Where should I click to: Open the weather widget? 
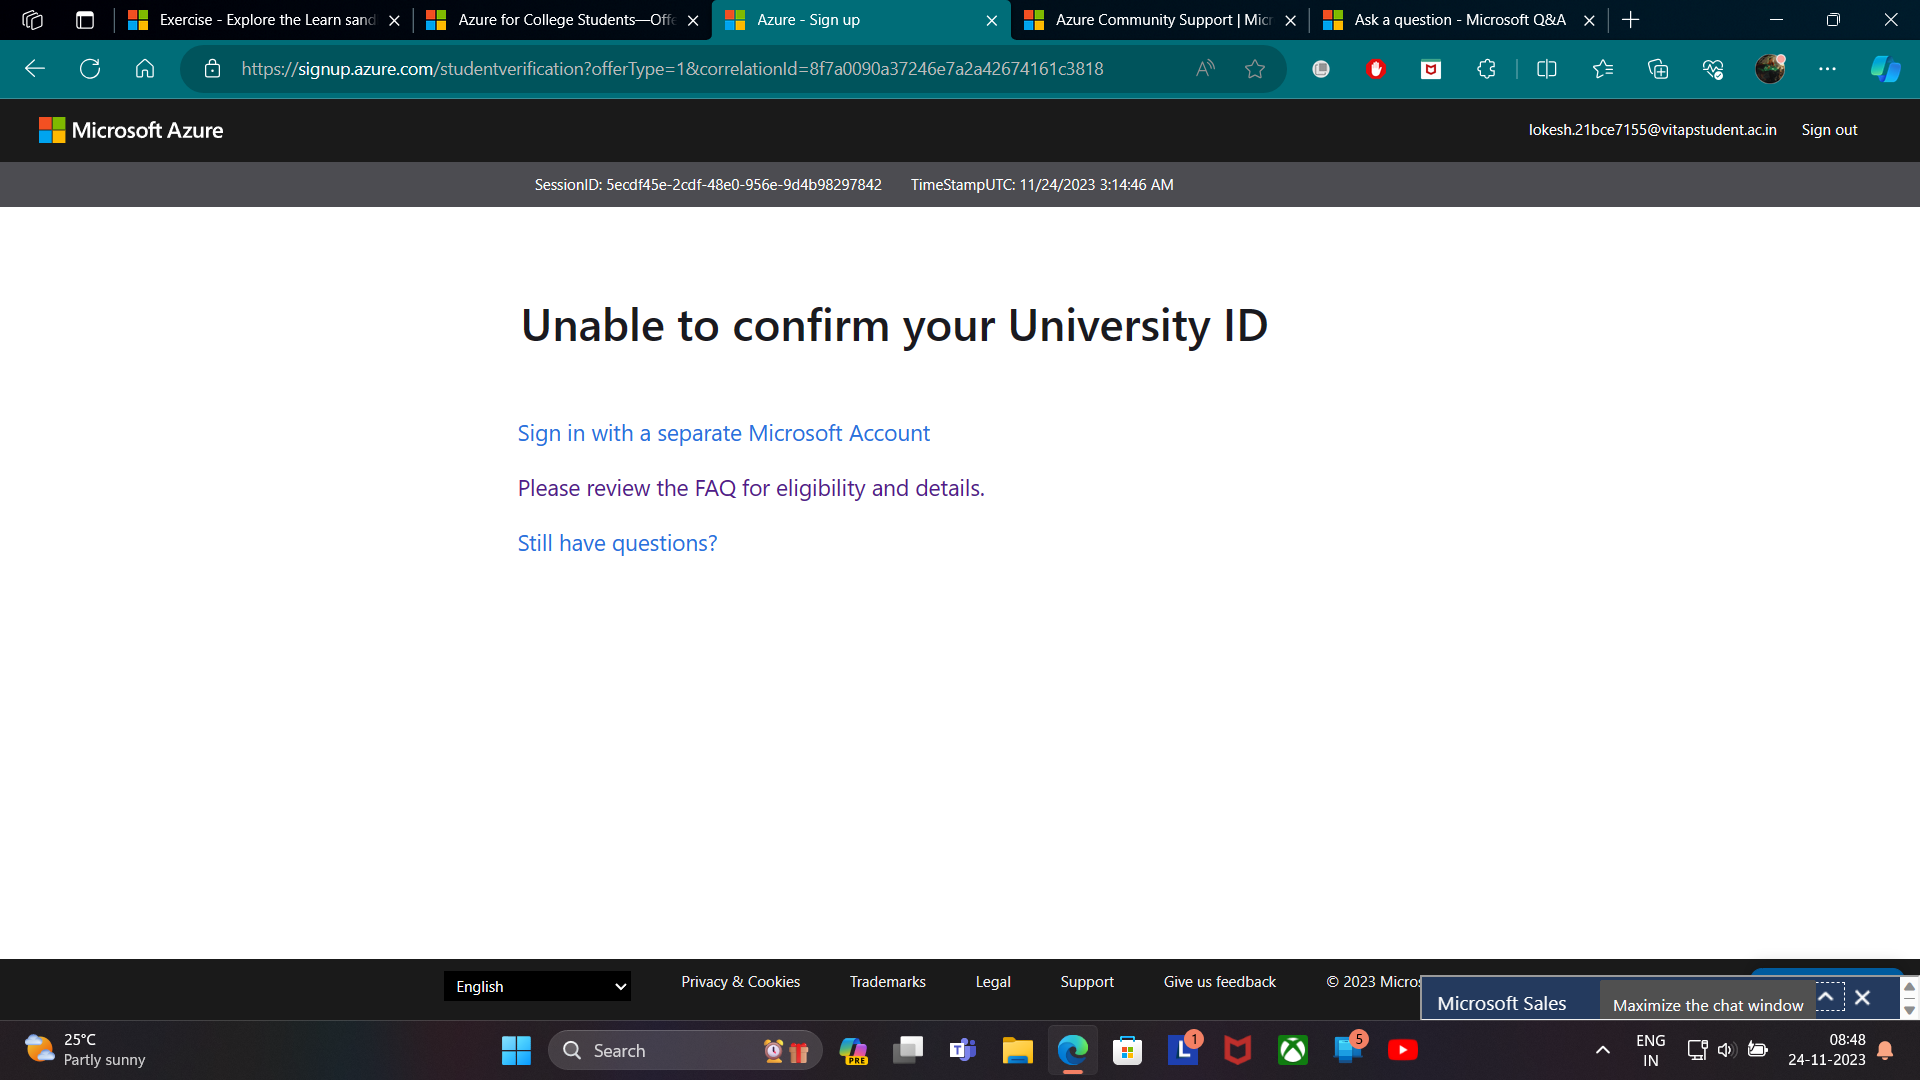pos(85,1050)
